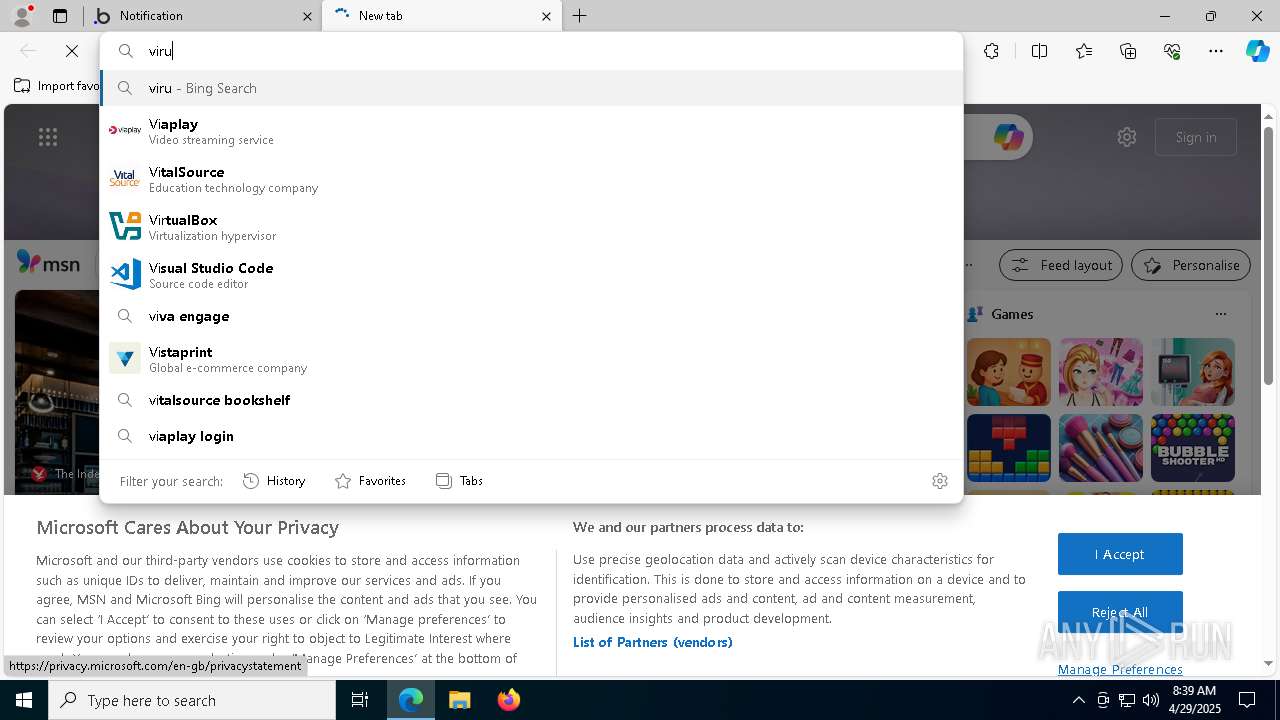Open the Edge profile icon
The width and height of the screenshot is (1280, 720).
pyautogui.click(x=22, y=16)
